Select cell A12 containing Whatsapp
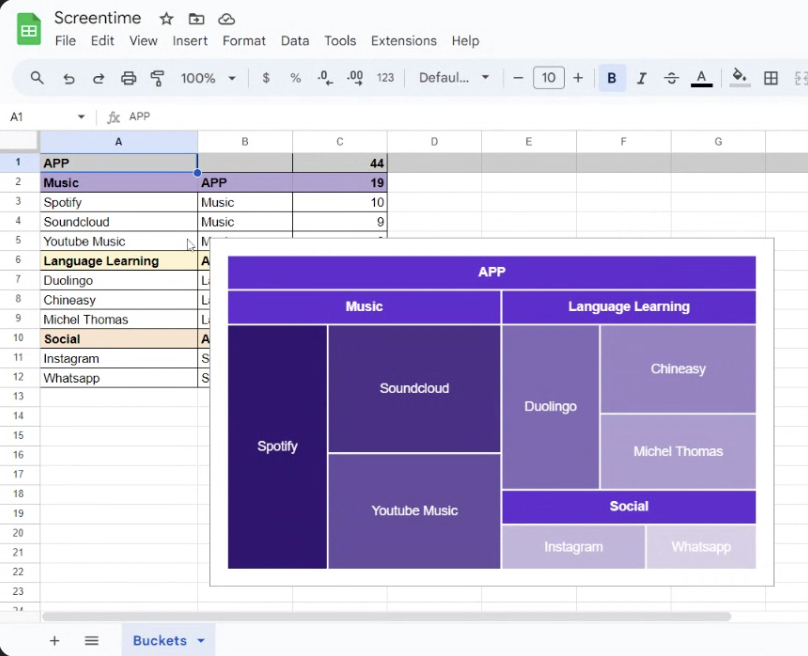This screenshot has height=656, width=808. click(x=119, y=378)
